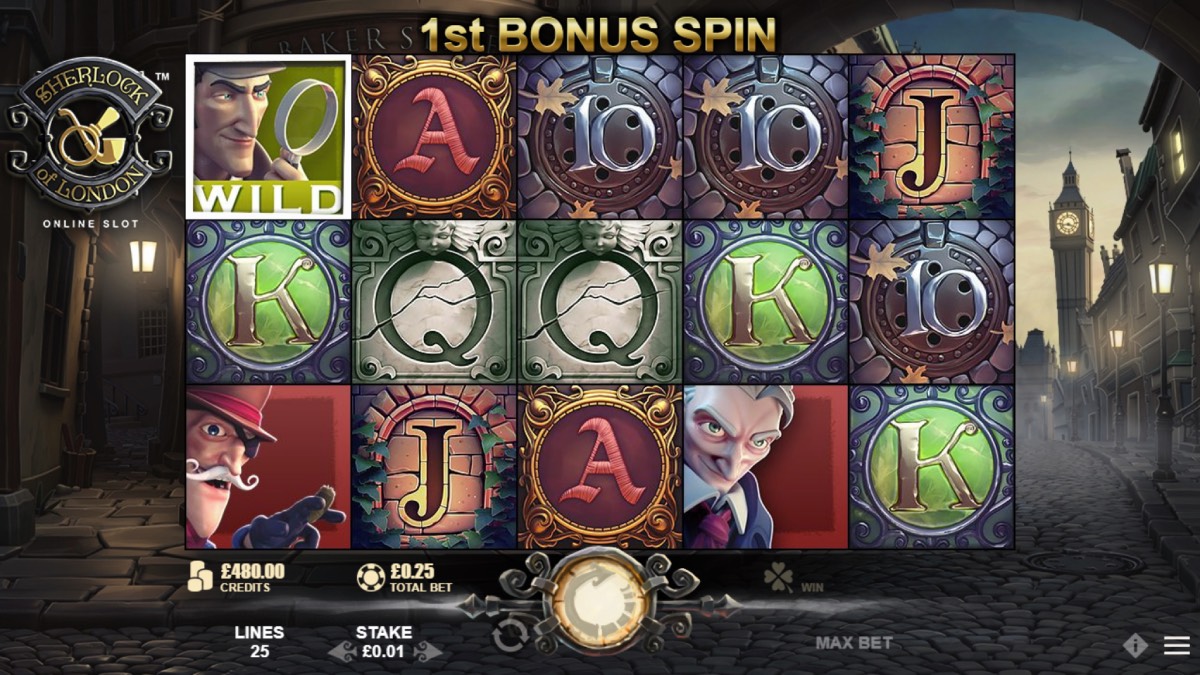1200x675 pixels.
Task: Click the top-right J brick symbol
Action: click(932, 136)
